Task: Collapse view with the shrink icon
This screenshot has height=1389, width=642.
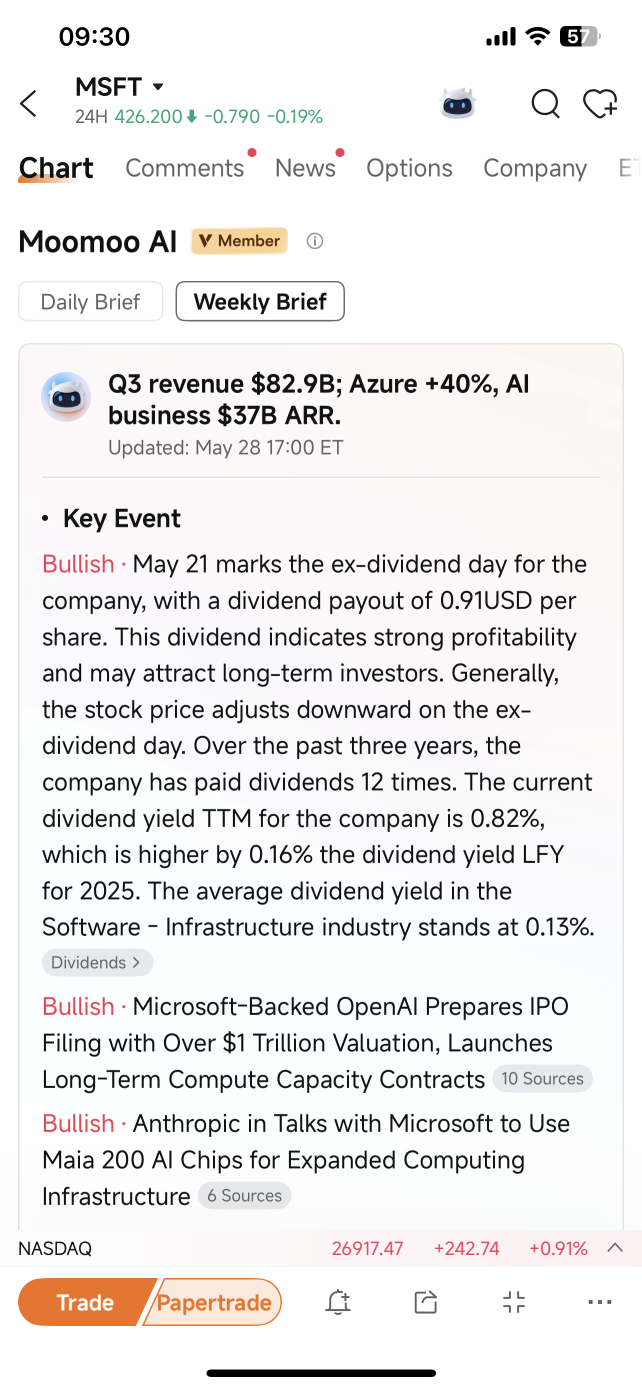Action: pyautogui.click(x=514, y=1302)
